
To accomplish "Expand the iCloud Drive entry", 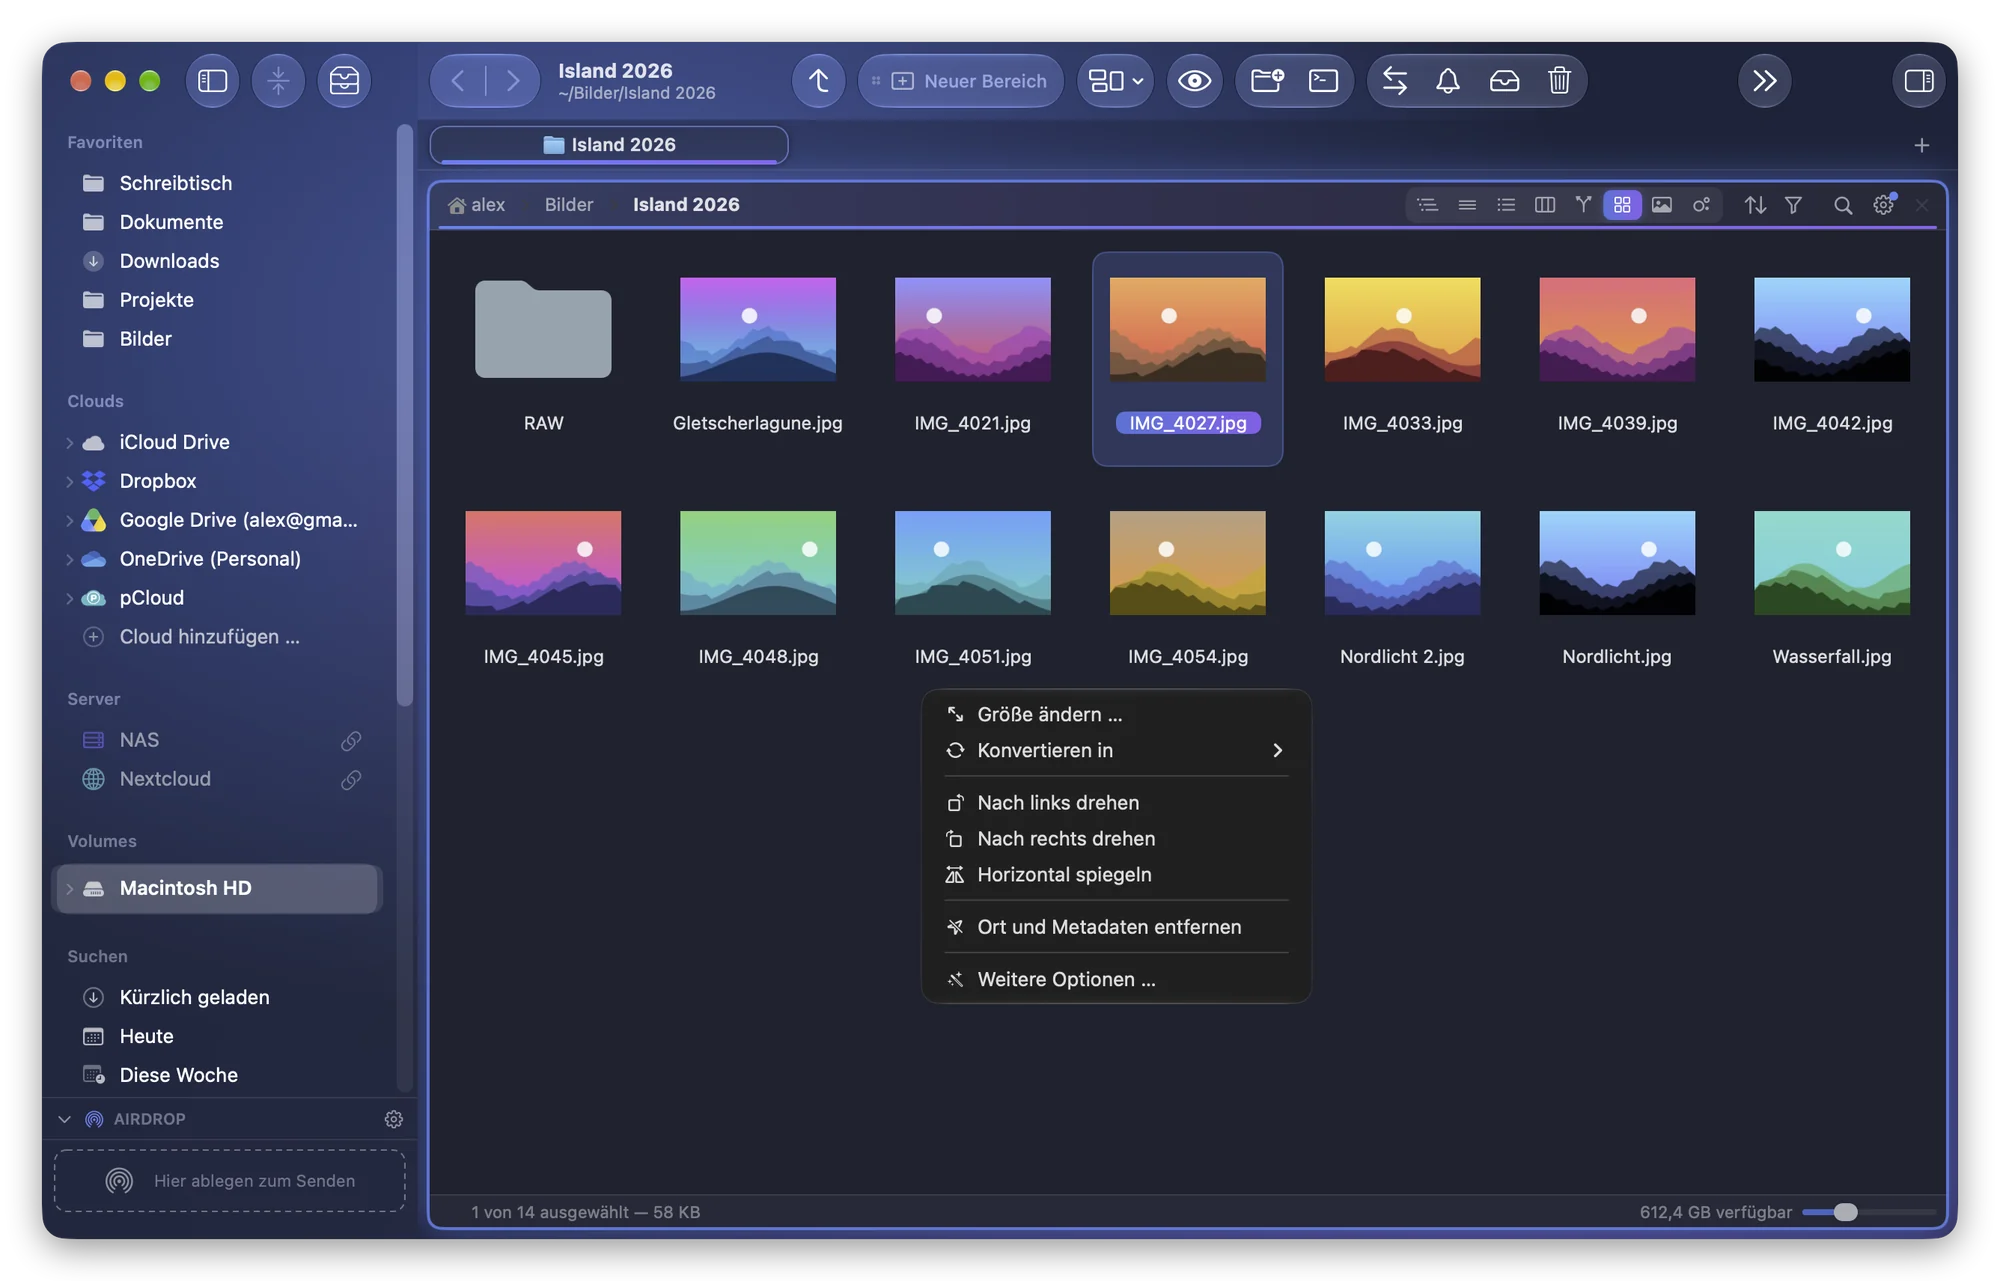I will [69, 443].
